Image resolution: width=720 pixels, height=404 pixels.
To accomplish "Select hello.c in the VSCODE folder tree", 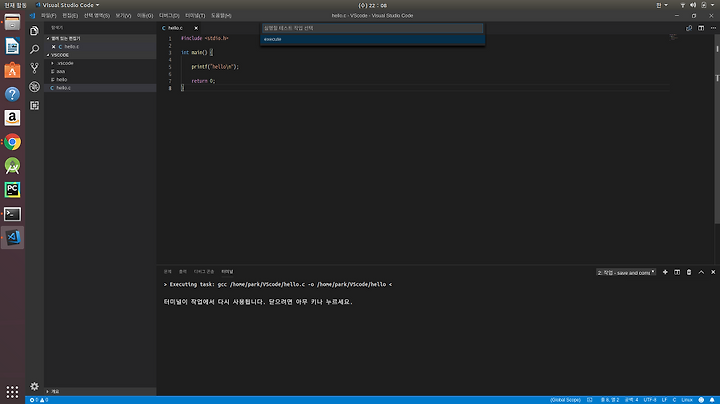I will (100, 88).
